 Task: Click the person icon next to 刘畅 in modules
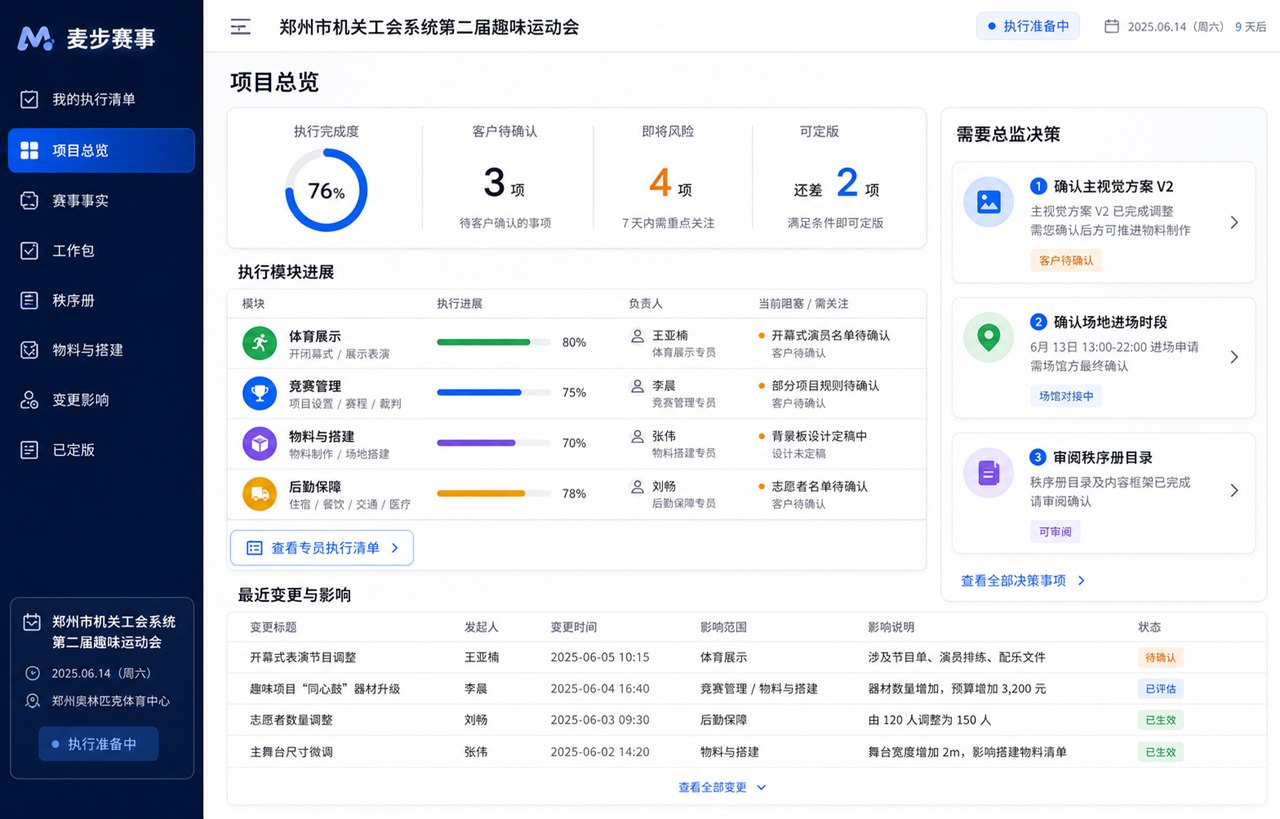pyautogui.click(x=637, y=487)
